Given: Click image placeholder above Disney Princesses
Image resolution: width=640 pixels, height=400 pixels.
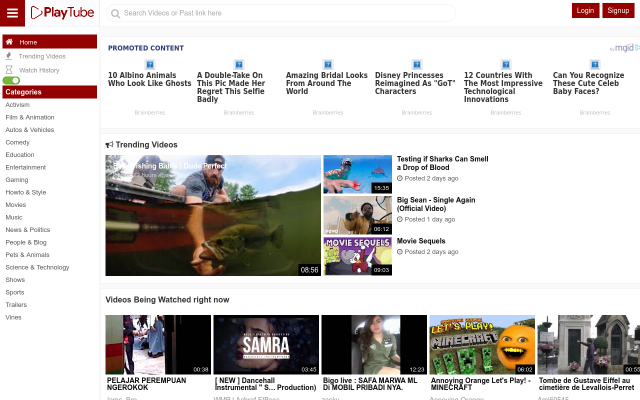Looking at the screenshot, I should (417, 64).
